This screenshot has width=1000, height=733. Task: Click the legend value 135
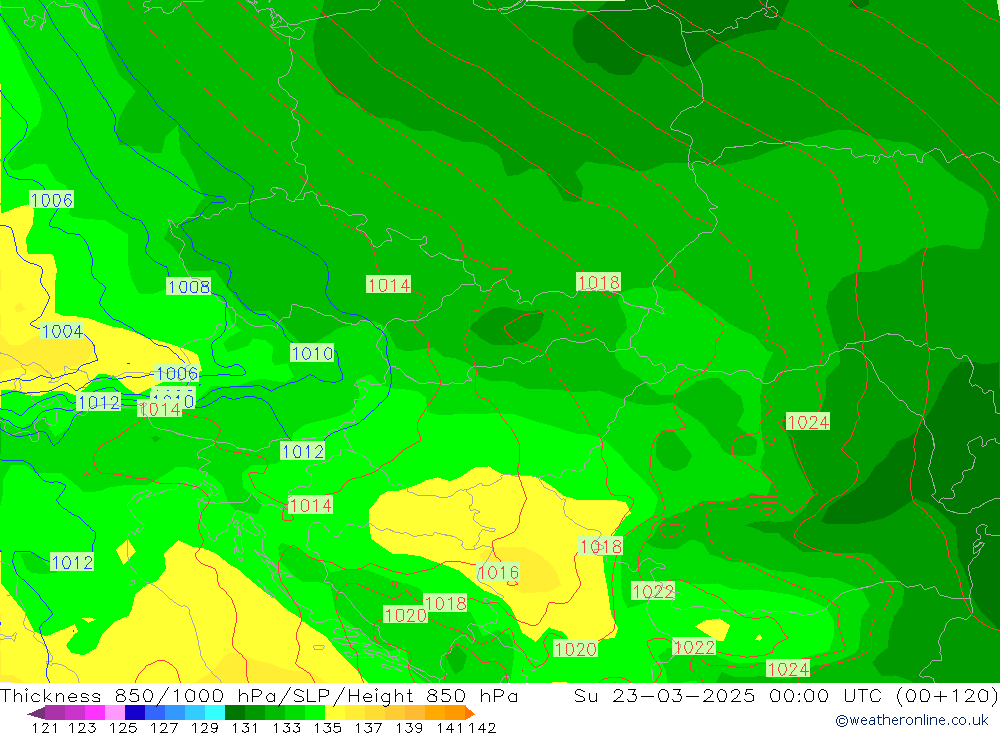327,727
